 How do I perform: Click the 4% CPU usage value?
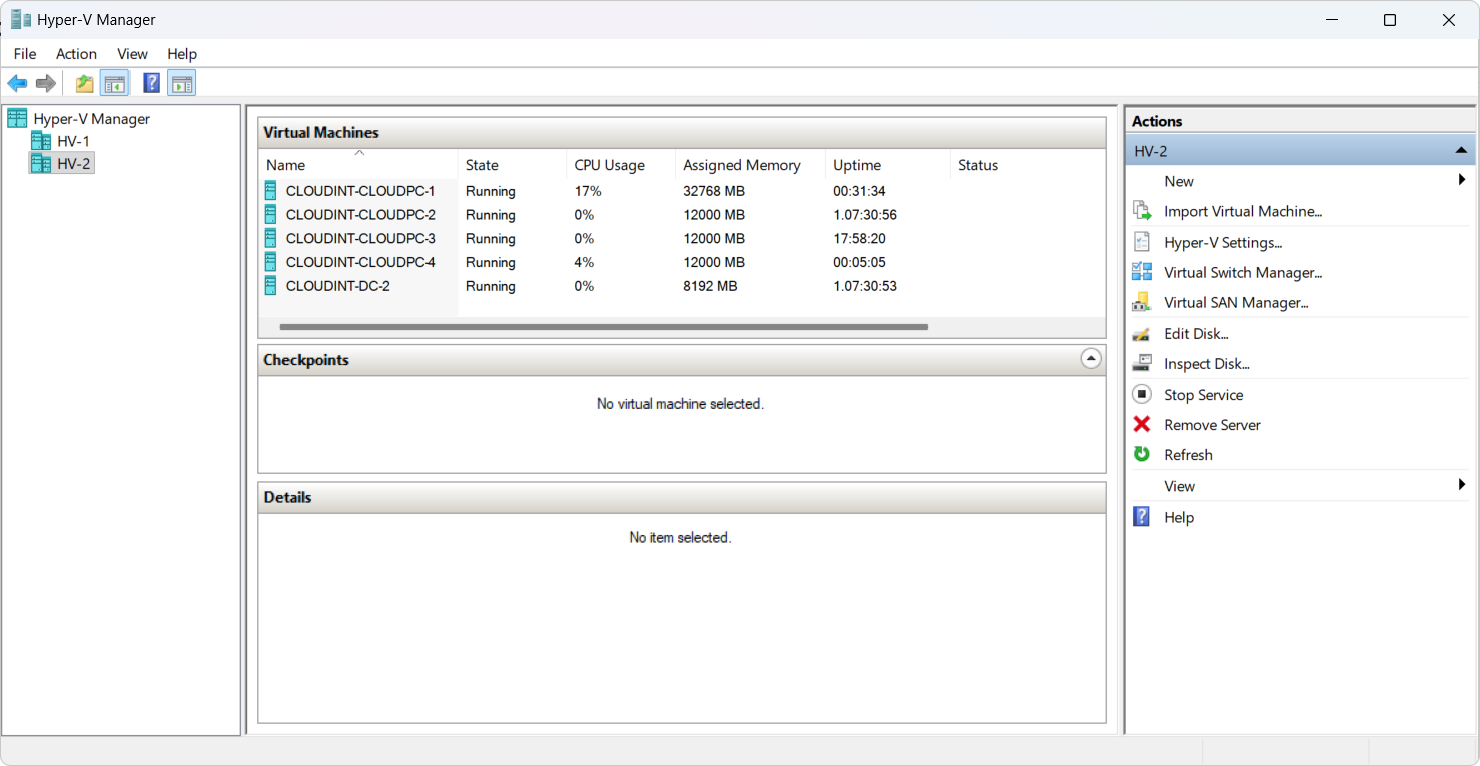584,262
